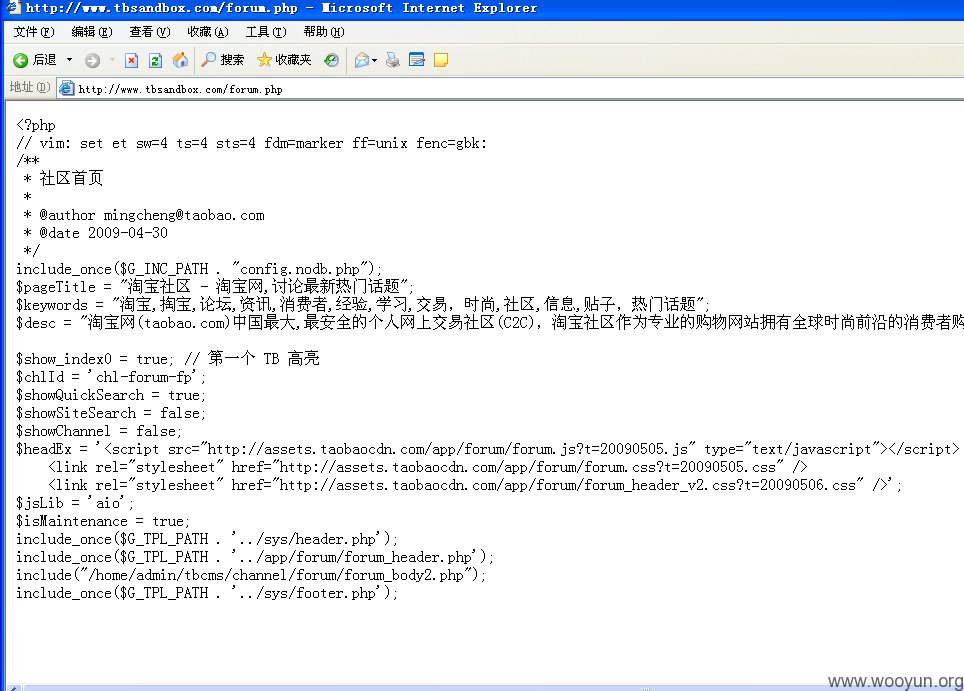Open the 查看(V) menu

149,32
